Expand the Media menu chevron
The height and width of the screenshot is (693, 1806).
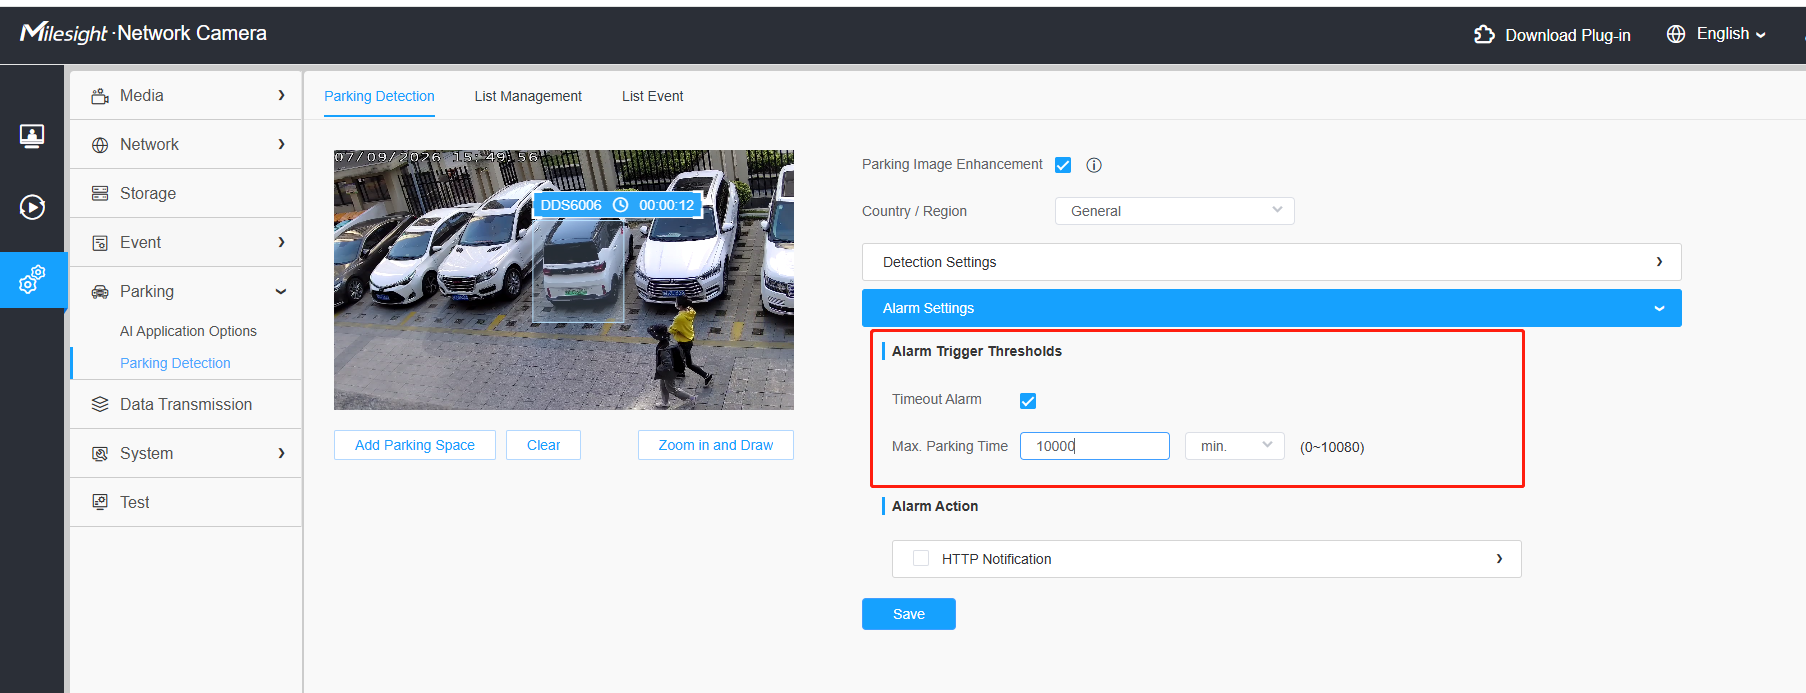pos(281,95)
